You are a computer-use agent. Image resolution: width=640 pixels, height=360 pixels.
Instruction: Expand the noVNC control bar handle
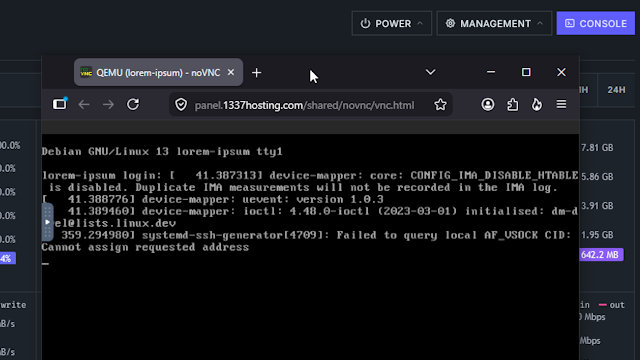click(47, 222)
